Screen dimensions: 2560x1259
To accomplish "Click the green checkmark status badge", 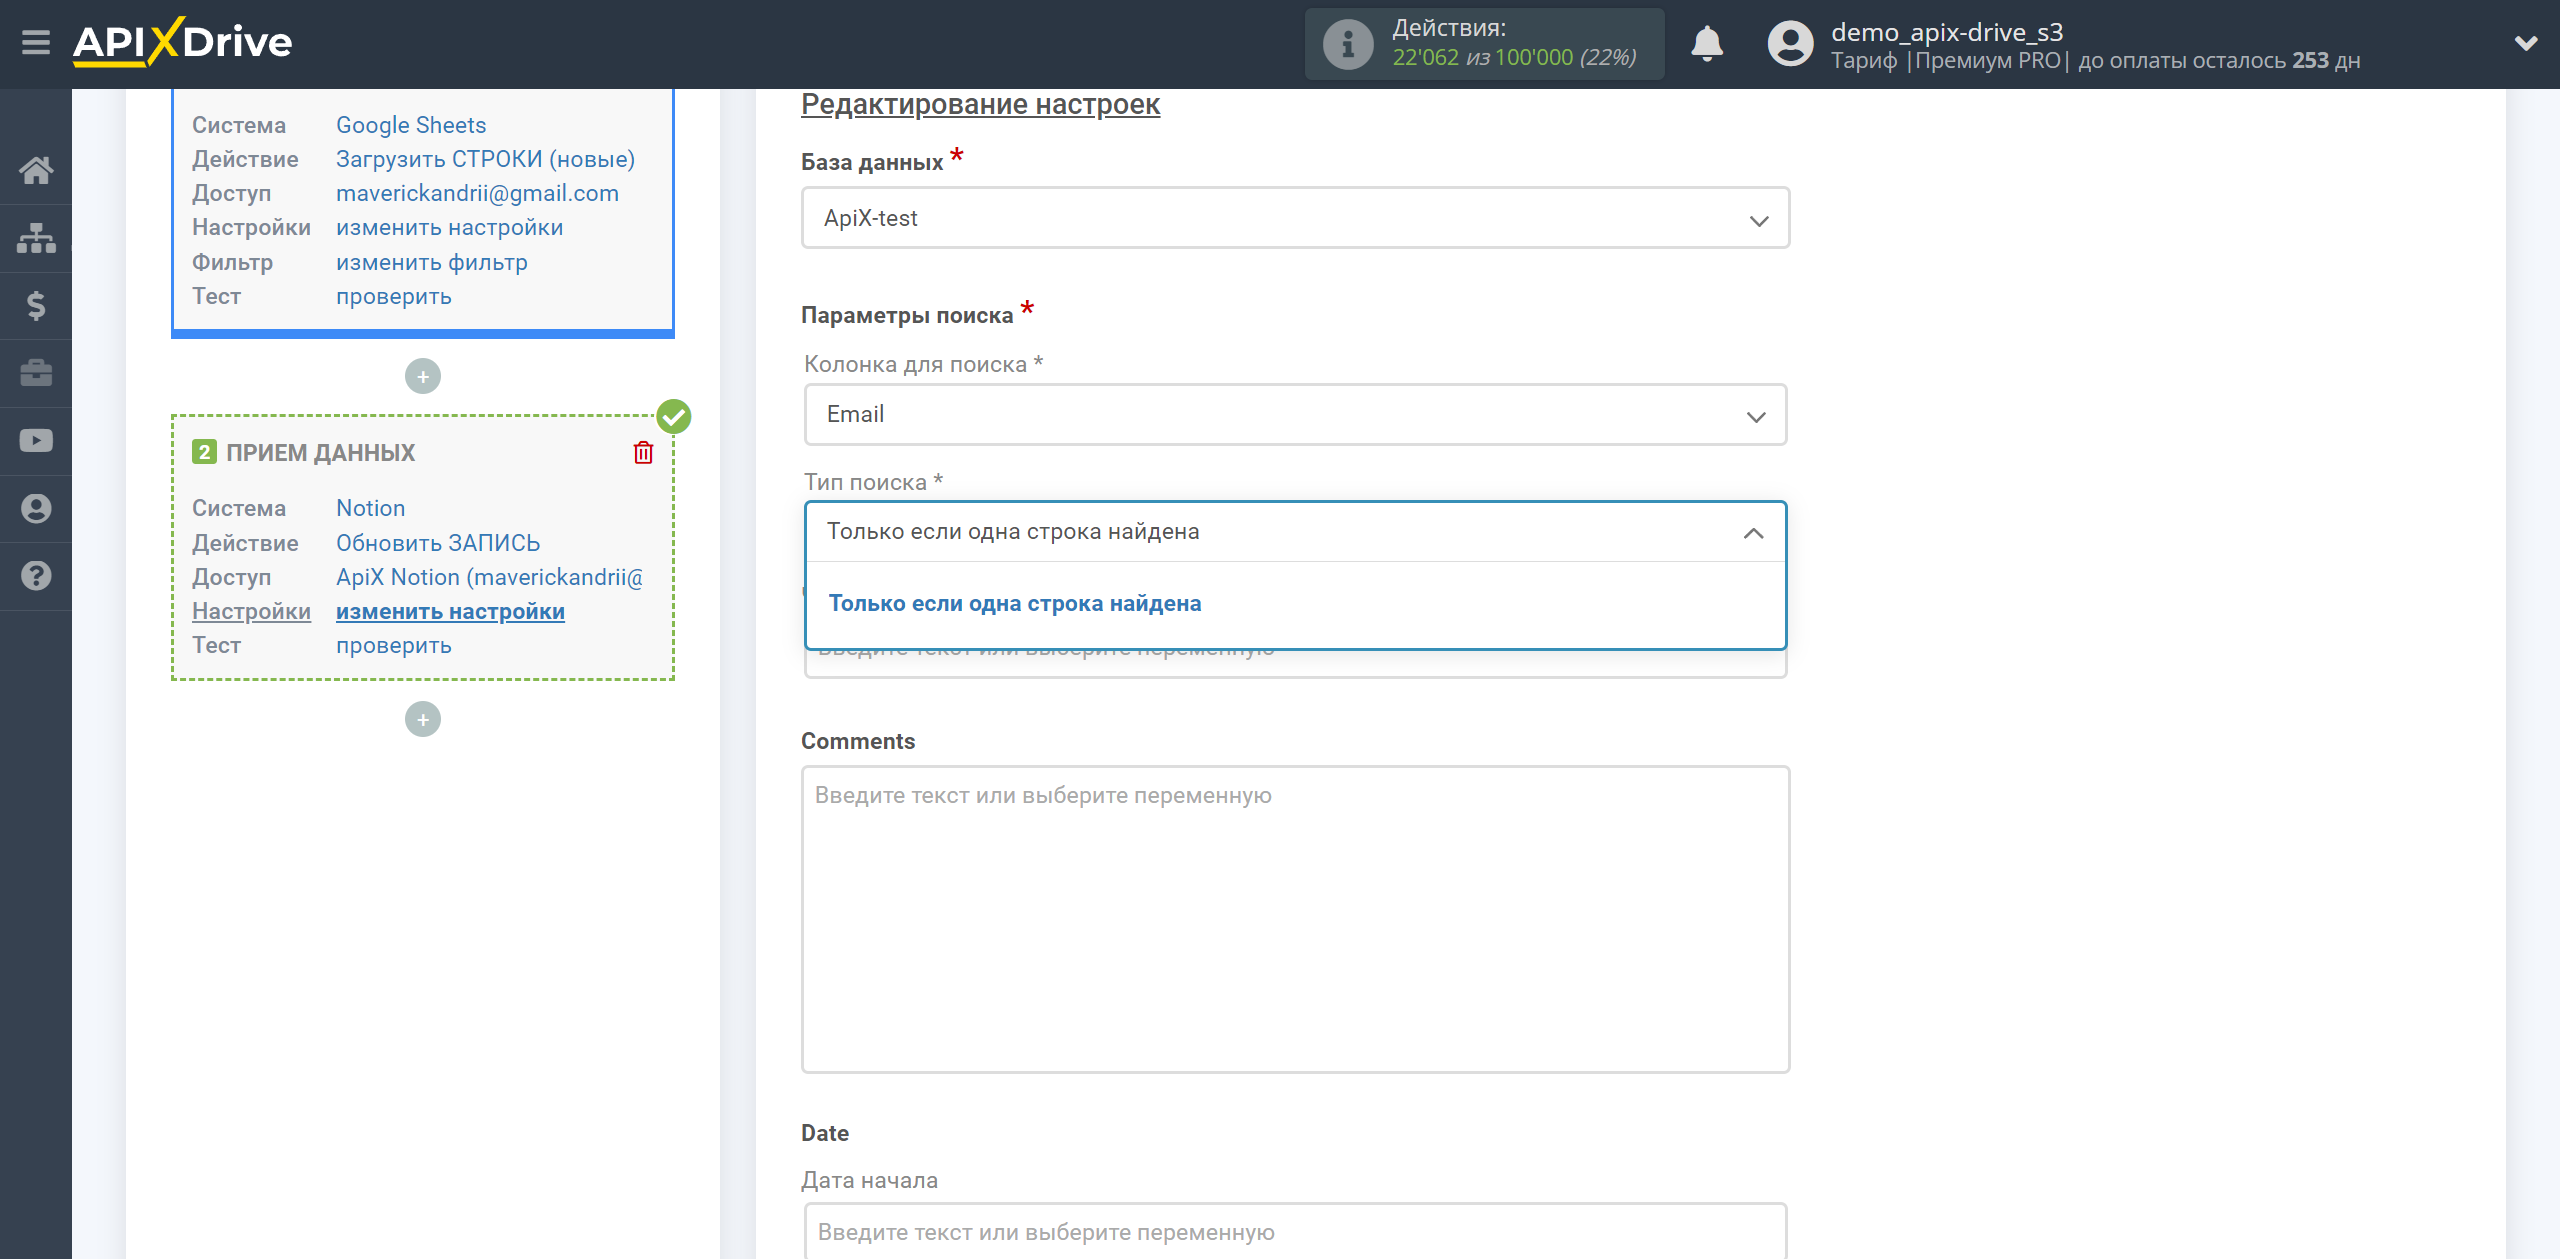I will 674,416.
